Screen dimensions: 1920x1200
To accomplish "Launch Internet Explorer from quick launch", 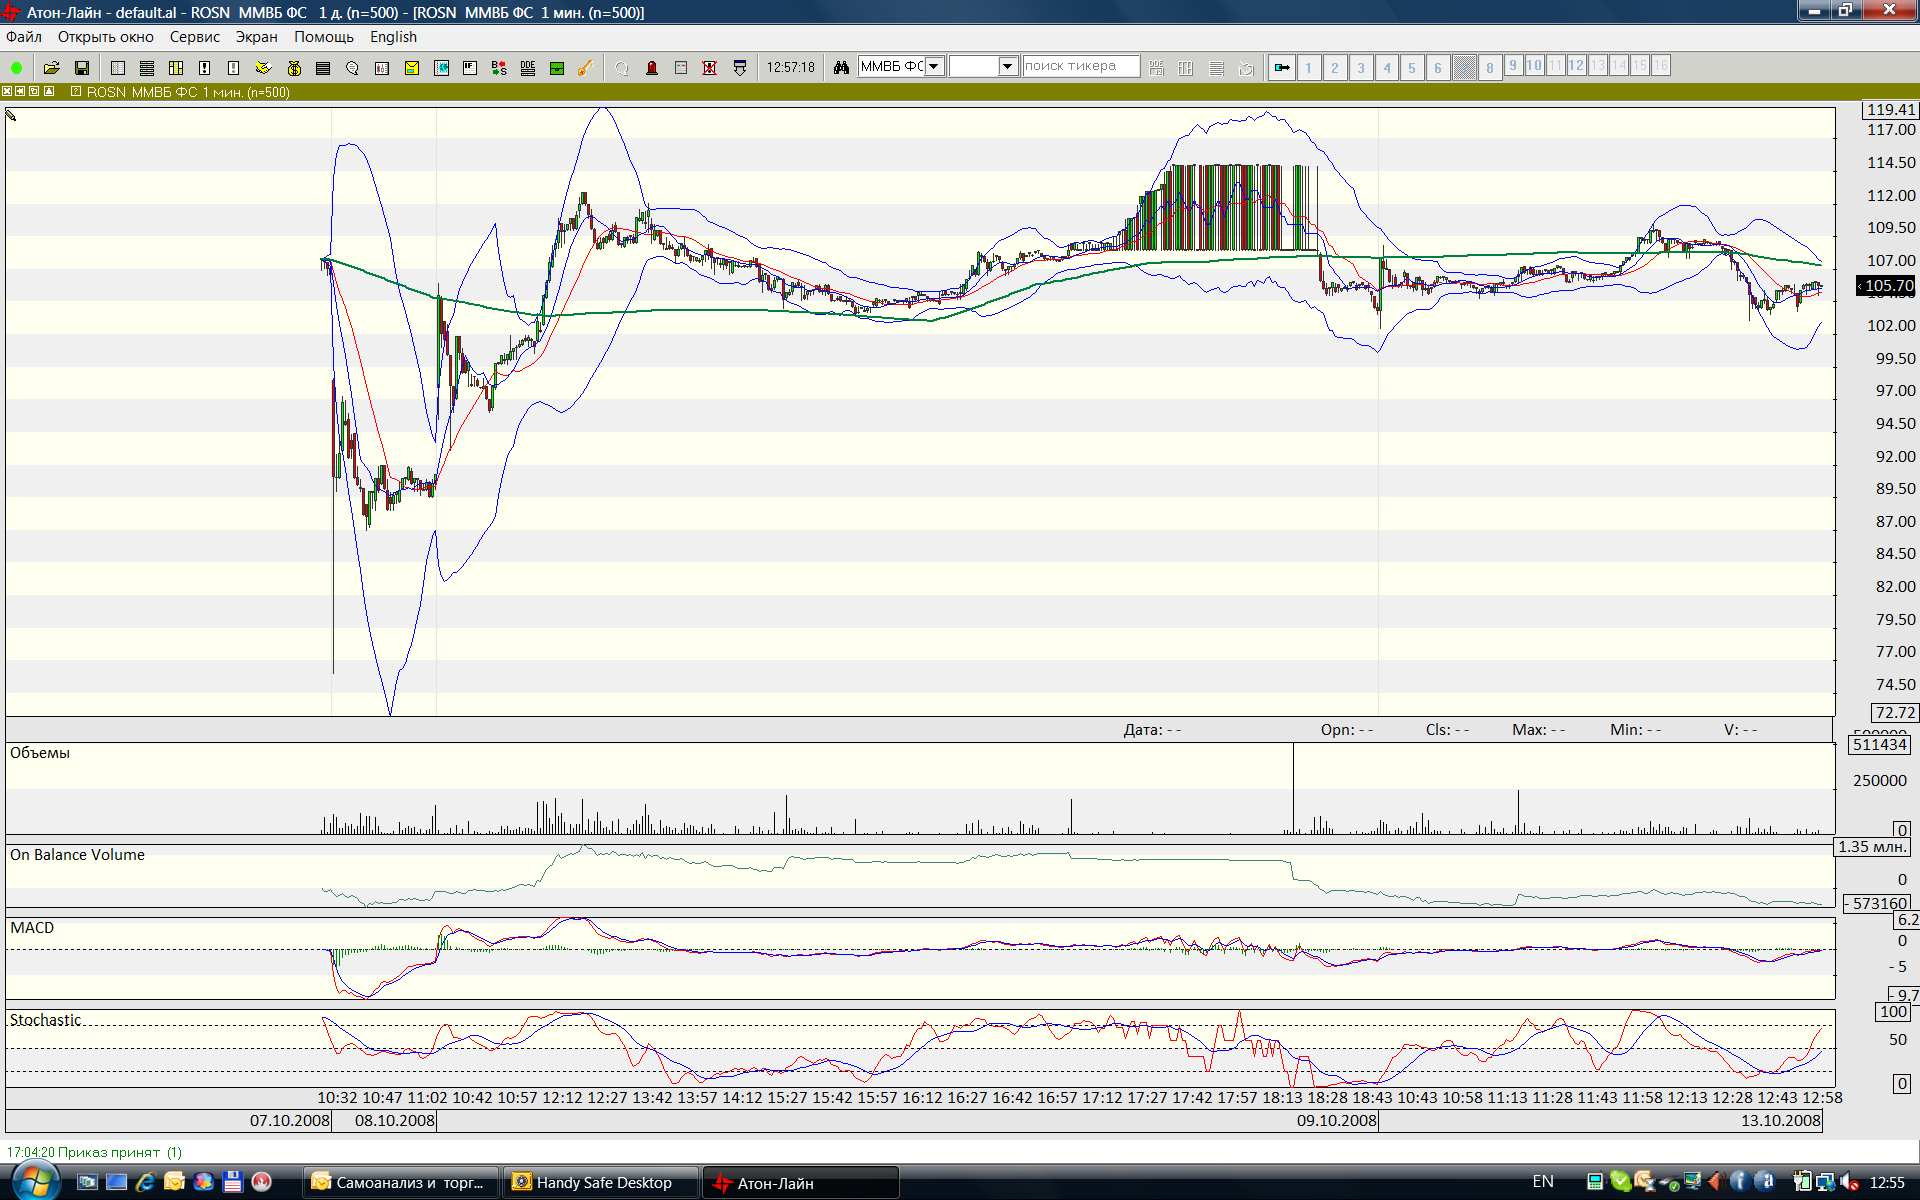I will (145, 1182).
